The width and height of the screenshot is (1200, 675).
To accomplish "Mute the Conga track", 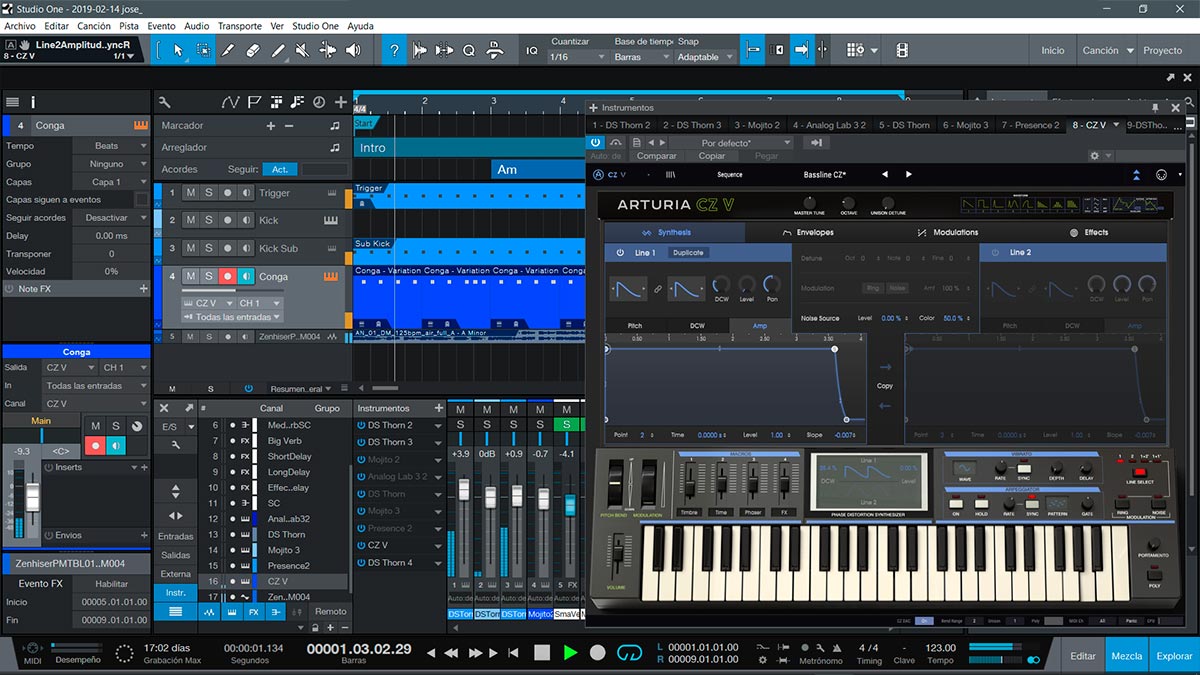I will click(x=191, y=276).
